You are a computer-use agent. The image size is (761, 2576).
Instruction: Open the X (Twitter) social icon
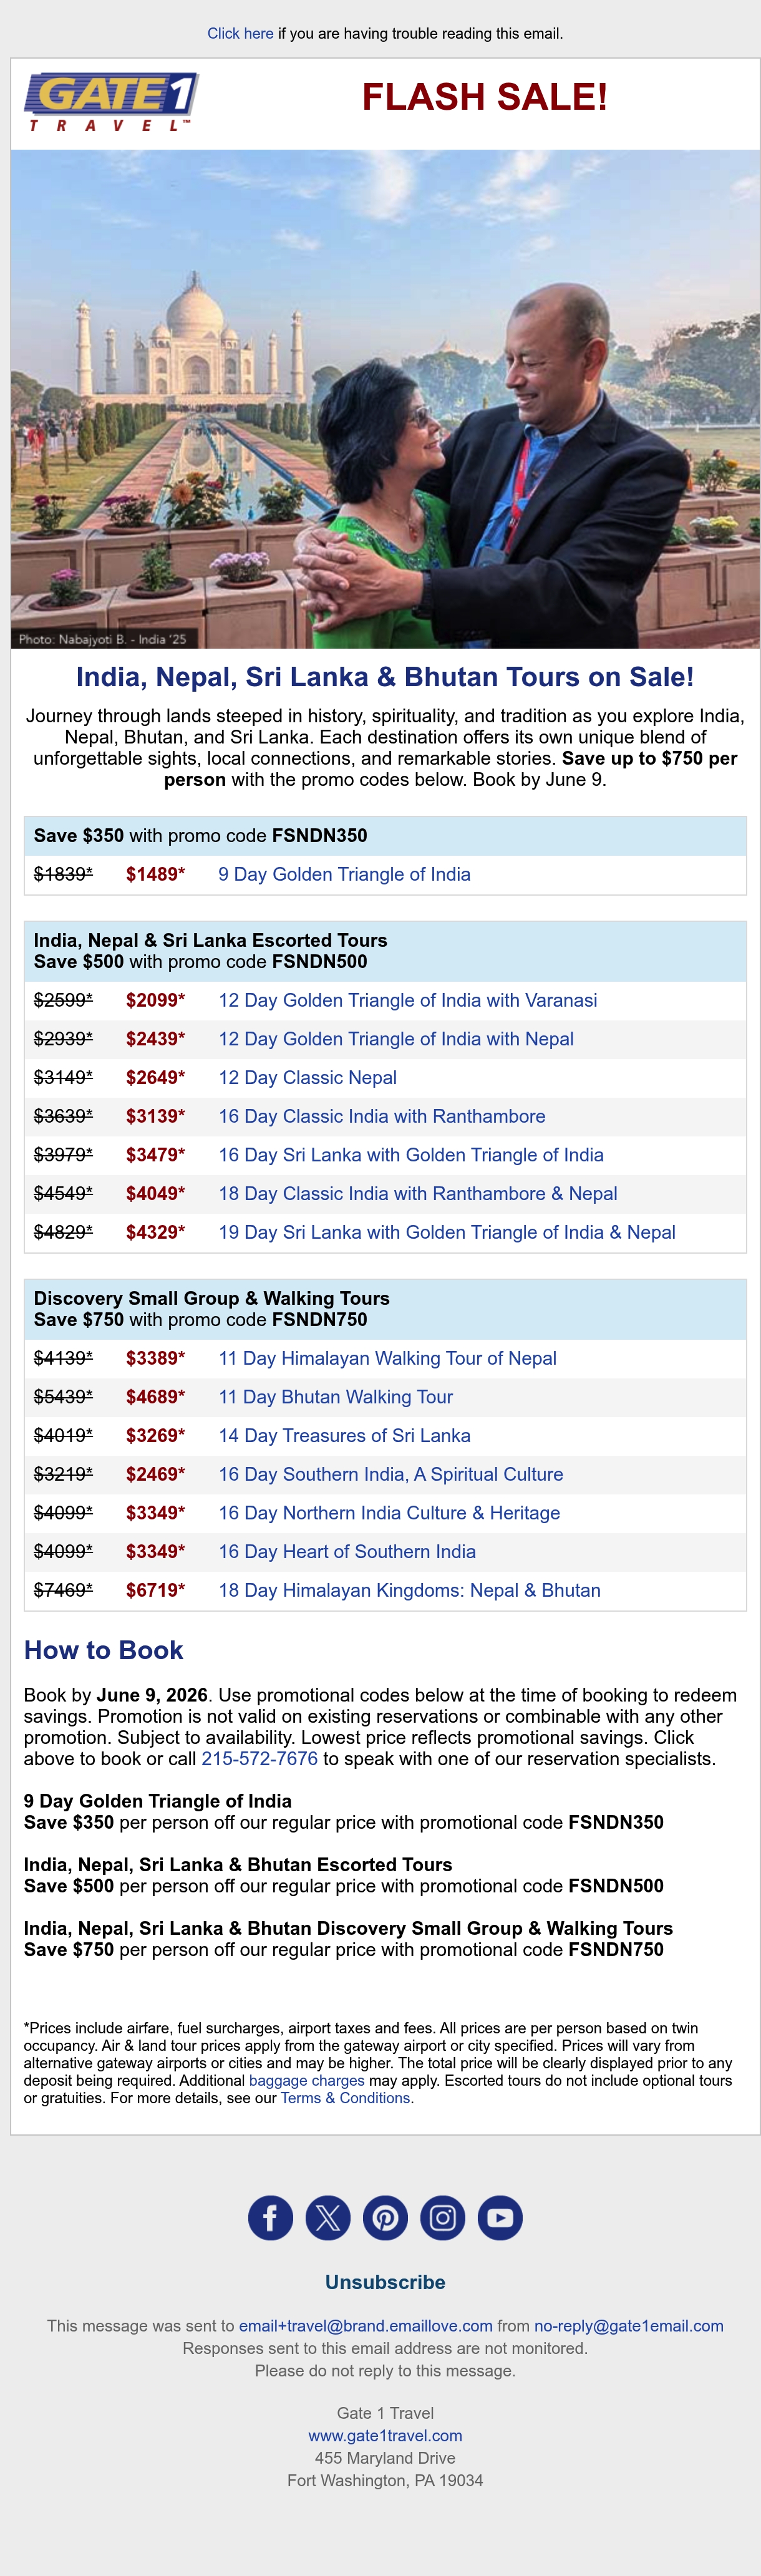pyautogui.click(x=328, y=2218)
